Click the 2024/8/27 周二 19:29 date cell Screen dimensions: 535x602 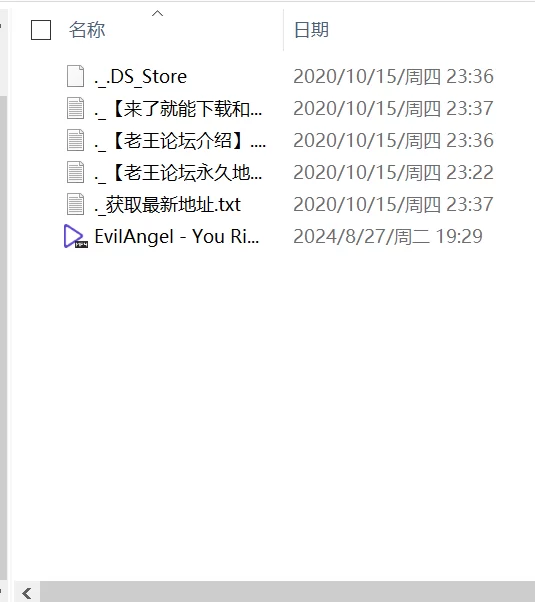click(x=388, y=236)
